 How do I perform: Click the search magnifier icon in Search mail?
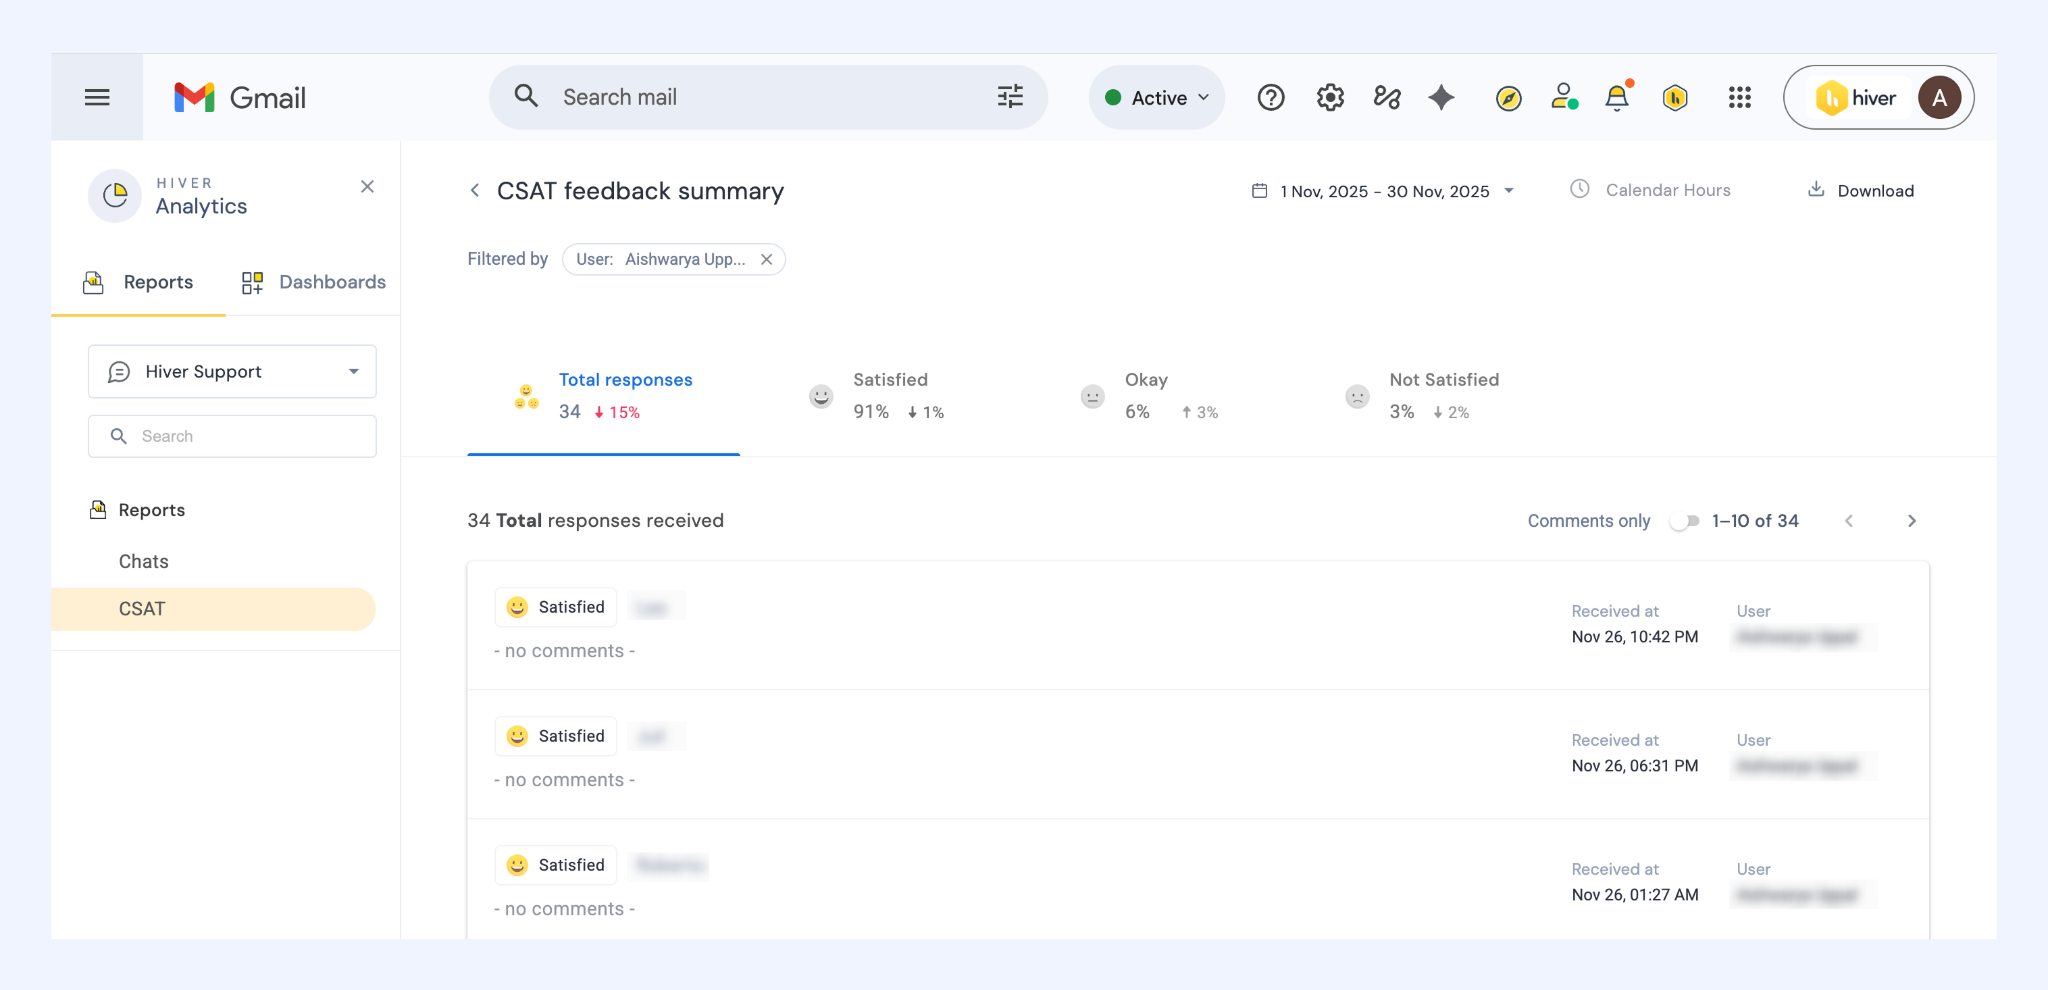pyautogui.click(x=526, y=96)
